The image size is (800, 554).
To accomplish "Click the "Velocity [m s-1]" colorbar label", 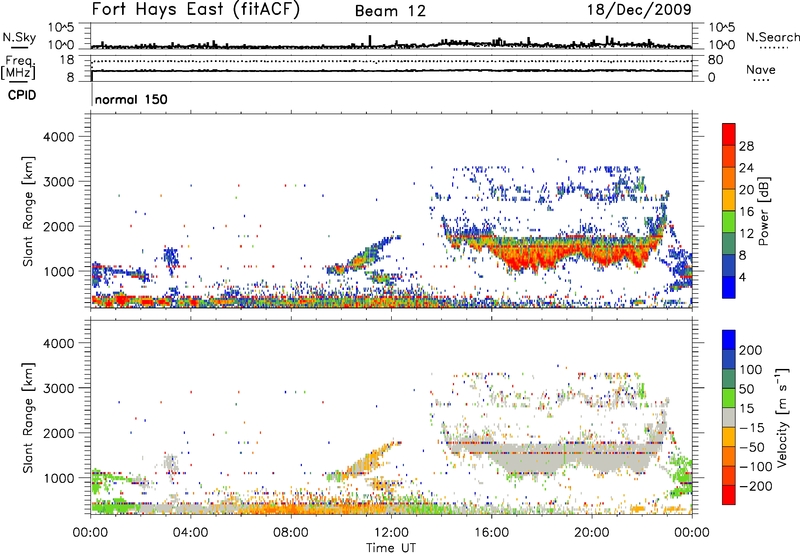I will click(782, 418).
